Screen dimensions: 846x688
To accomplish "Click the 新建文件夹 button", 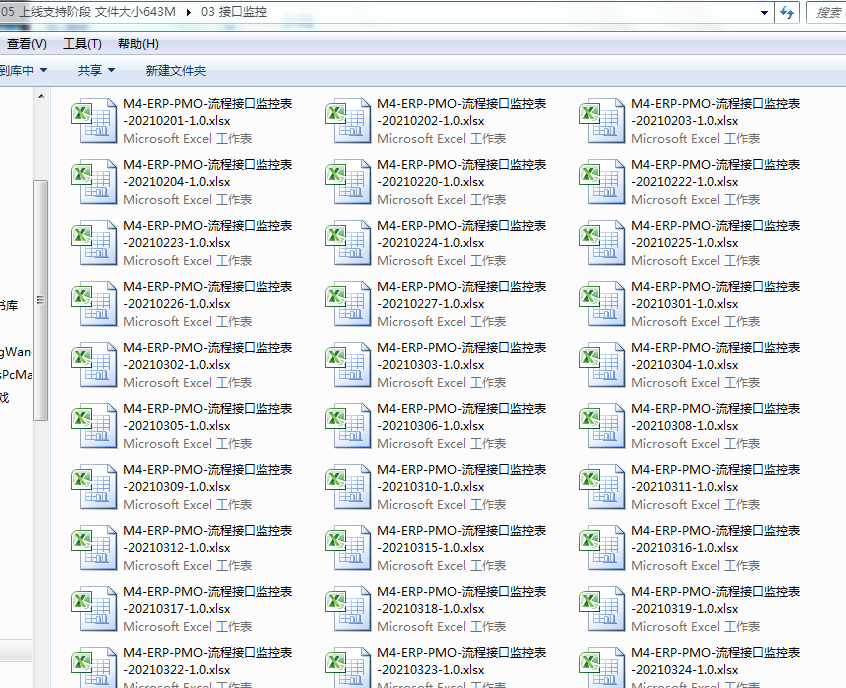I will point(175,70).
